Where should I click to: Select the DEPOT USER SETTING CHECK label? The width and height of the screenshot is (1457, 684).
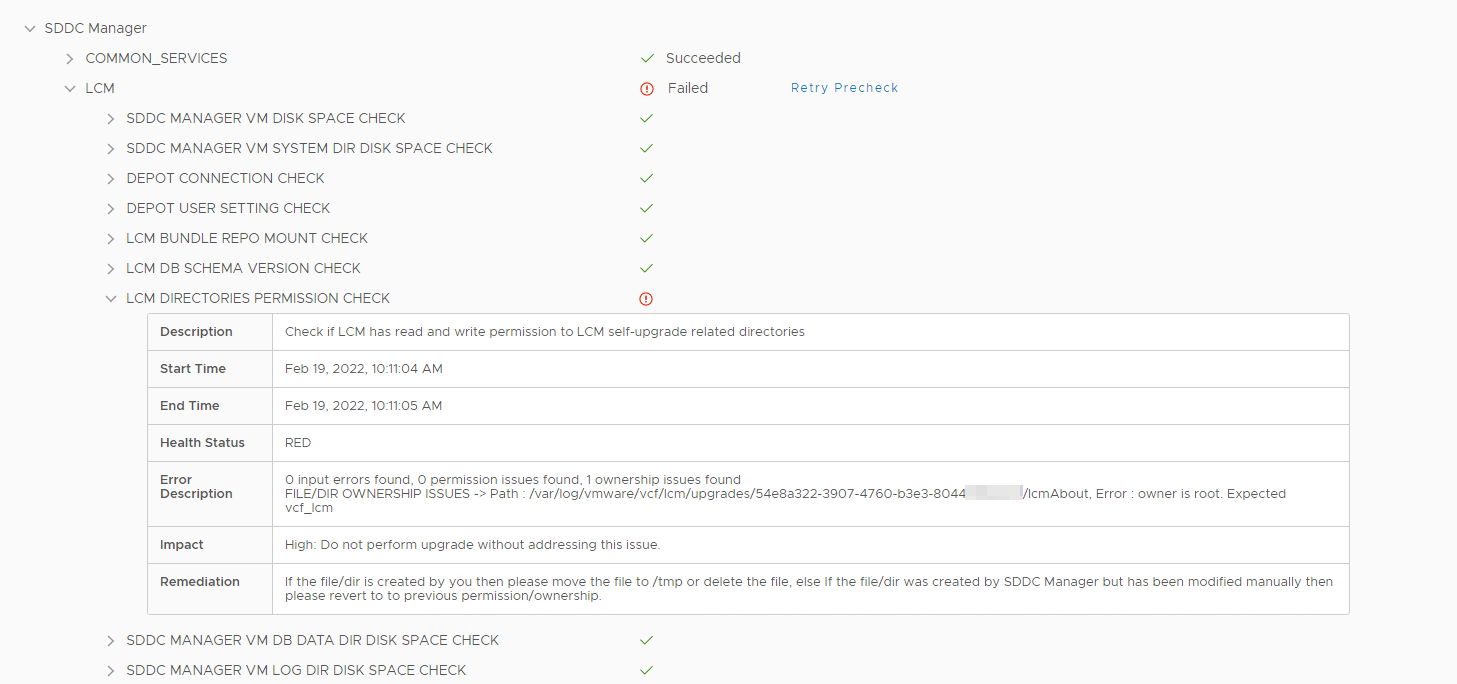[x=228, y=208]
